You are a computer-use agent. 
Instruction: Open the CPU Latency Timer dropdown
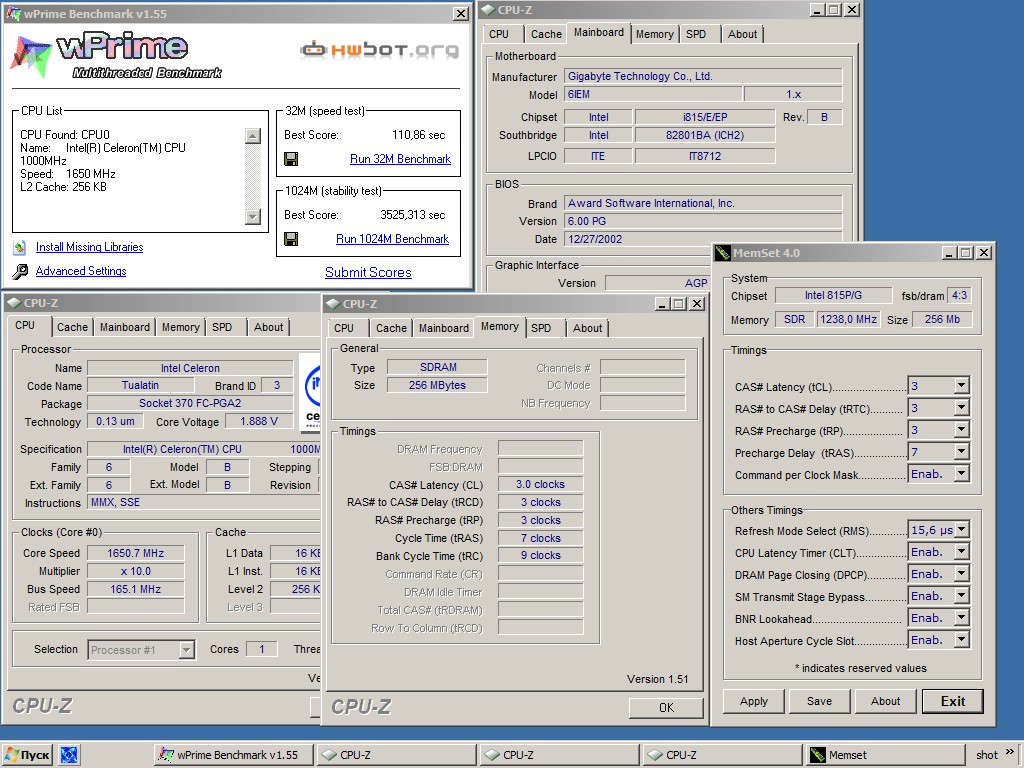tap(961, 552)
